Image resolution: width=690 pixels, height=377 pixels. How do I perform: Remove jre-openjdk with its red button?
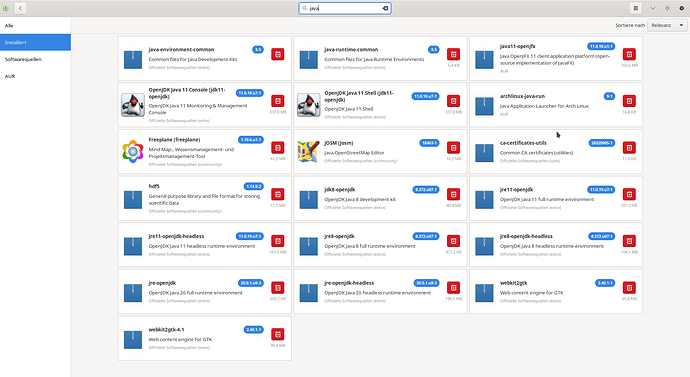(x=277, y=287)
